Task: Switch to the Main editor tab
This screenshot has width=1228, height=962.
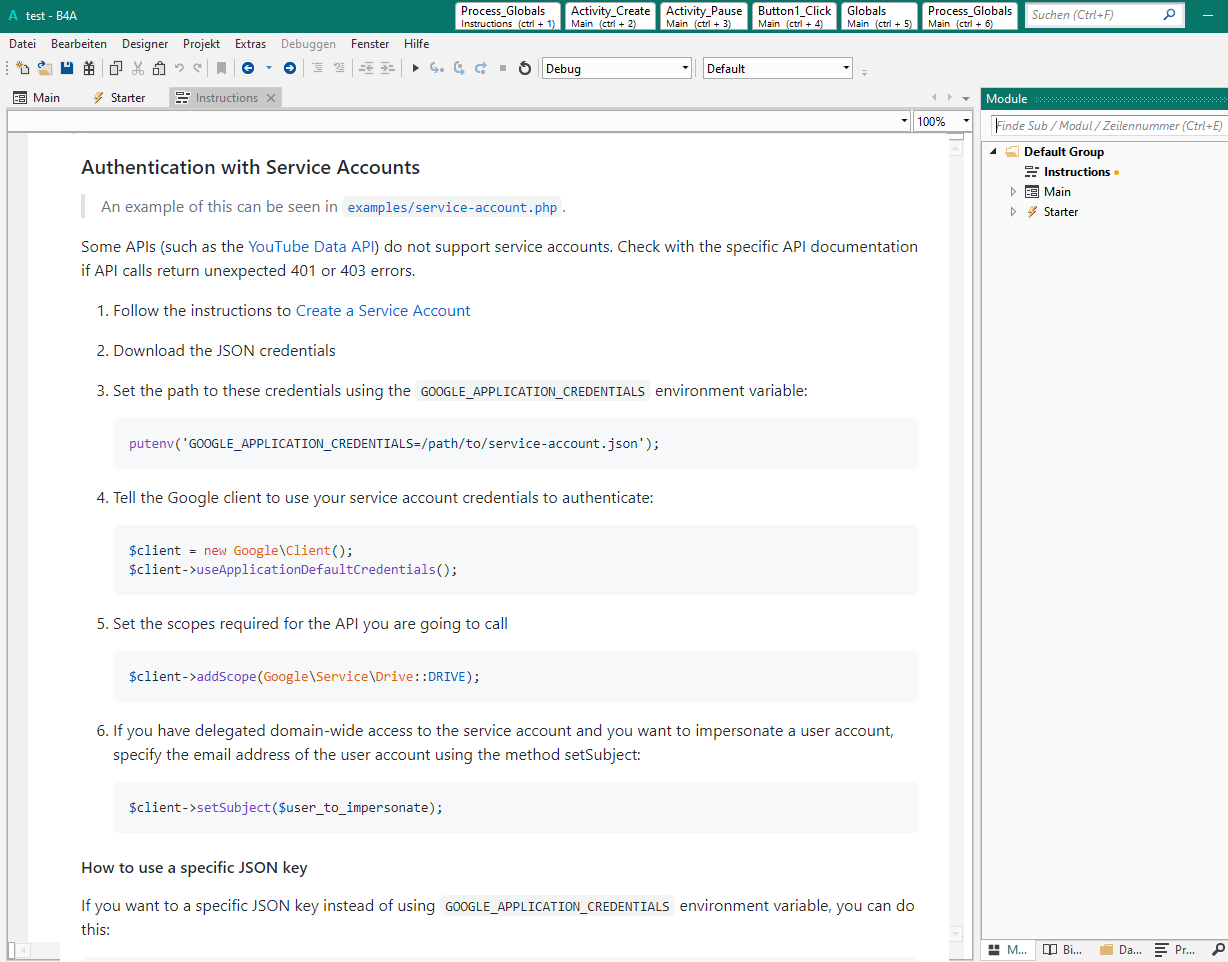Action: point(37,98)
